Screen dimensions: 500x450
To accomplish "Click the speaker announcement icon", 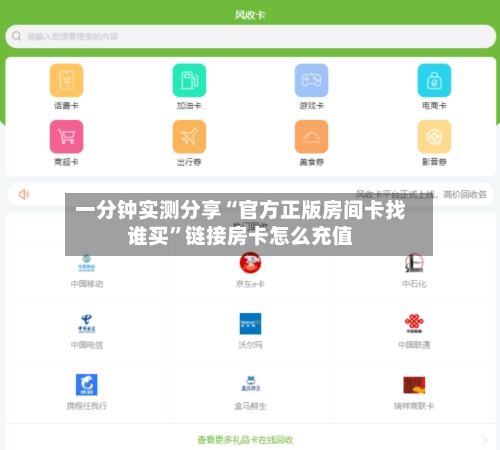I will 24,194.
